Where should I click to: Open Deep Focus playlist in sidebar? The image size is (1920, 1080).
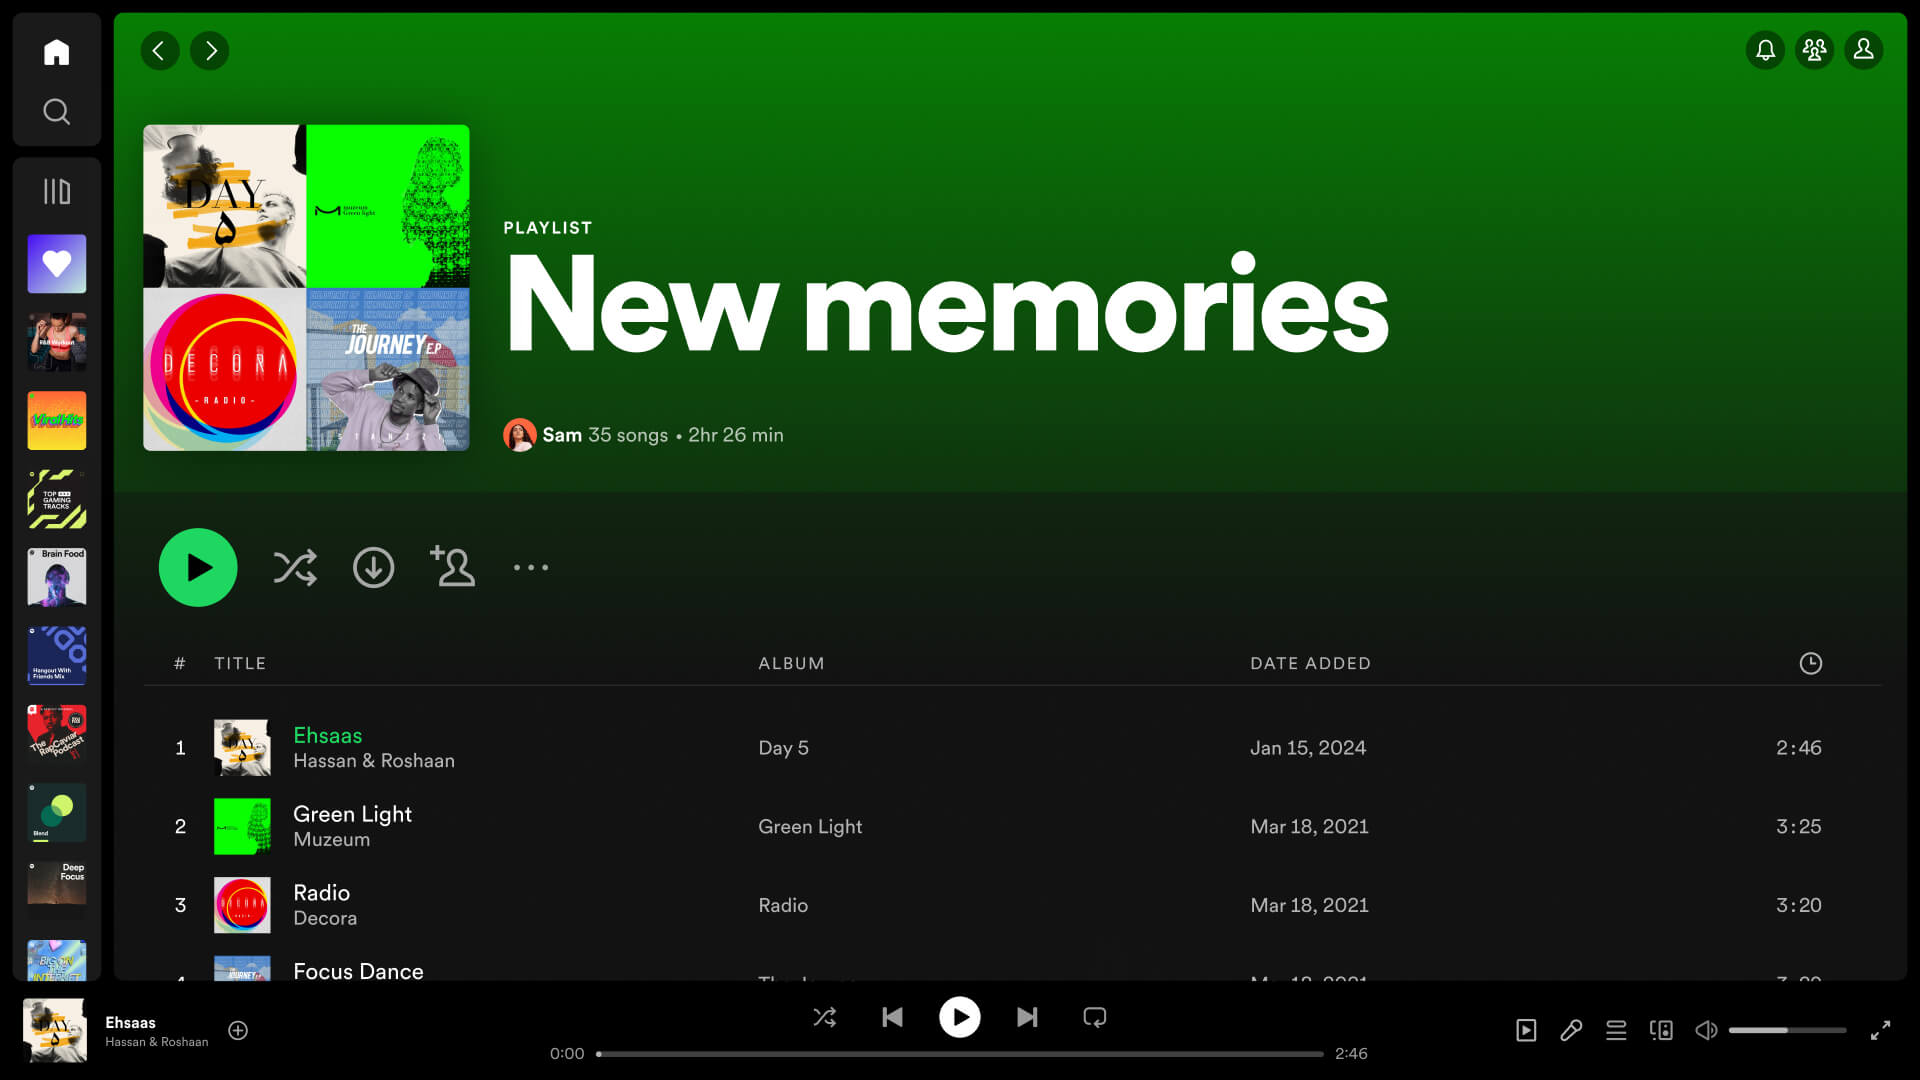pos(56,891)
